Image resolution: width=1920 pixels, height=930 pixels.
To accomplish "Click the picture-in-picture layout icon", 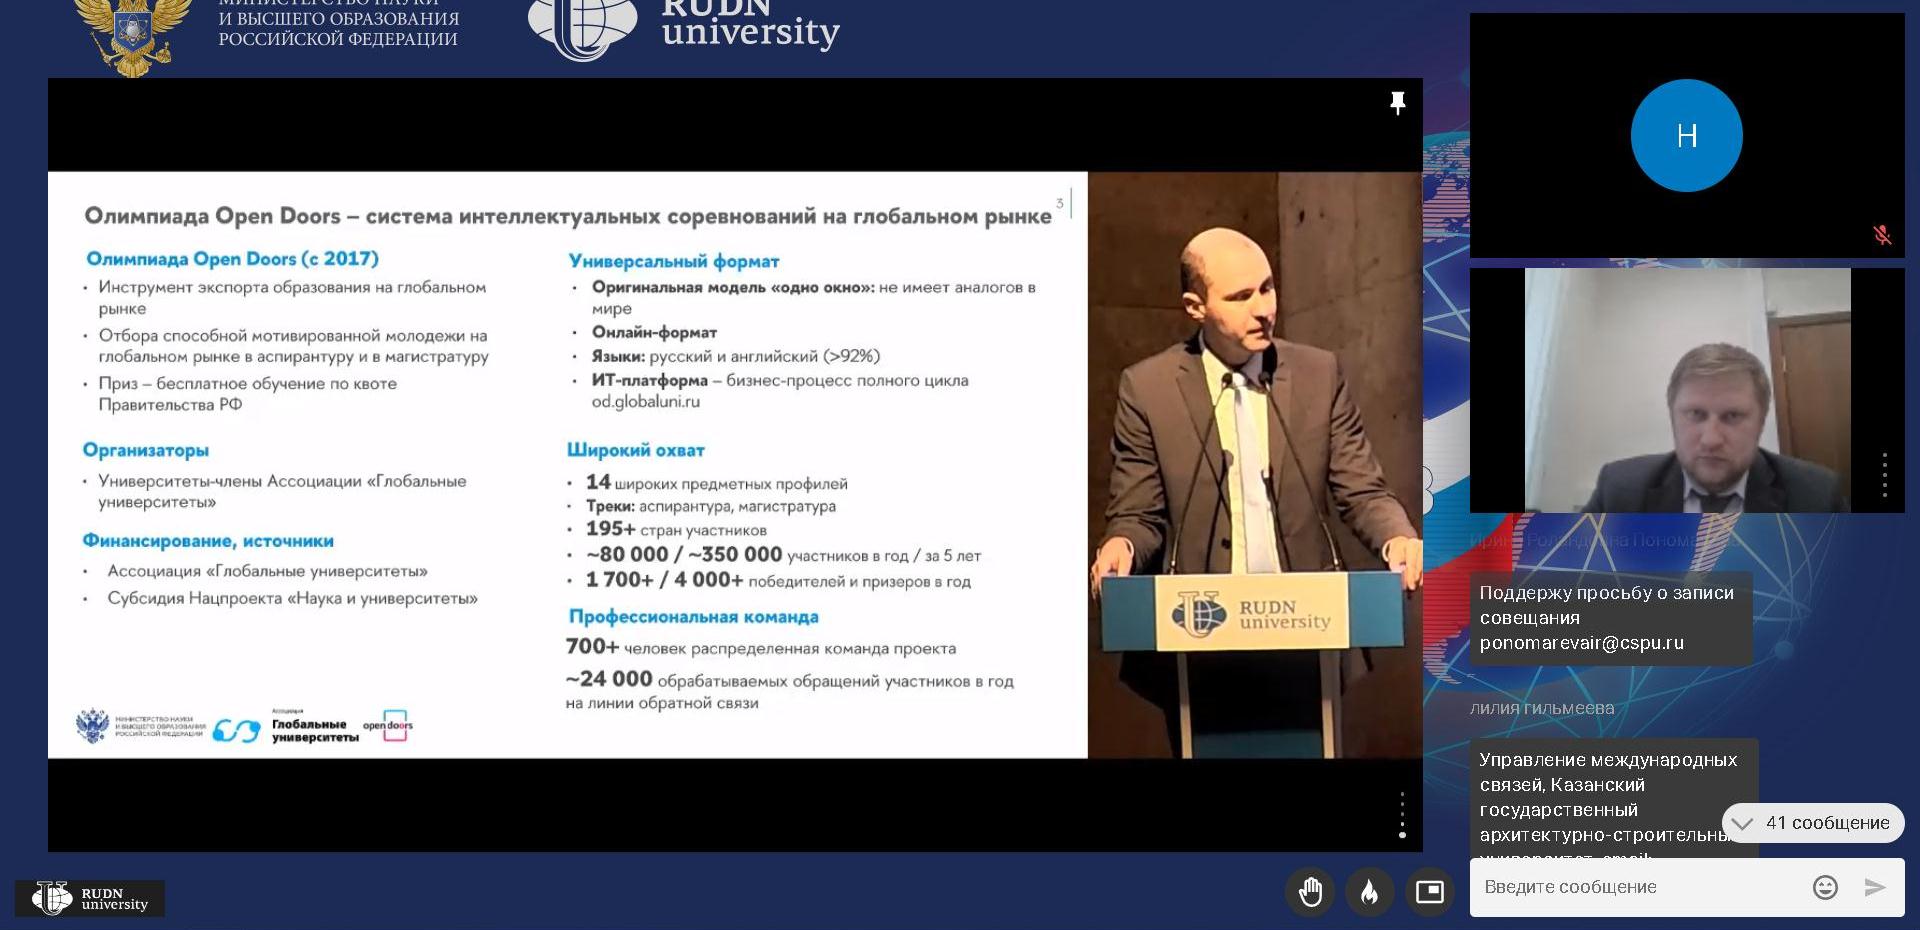I will point(1429,891).
